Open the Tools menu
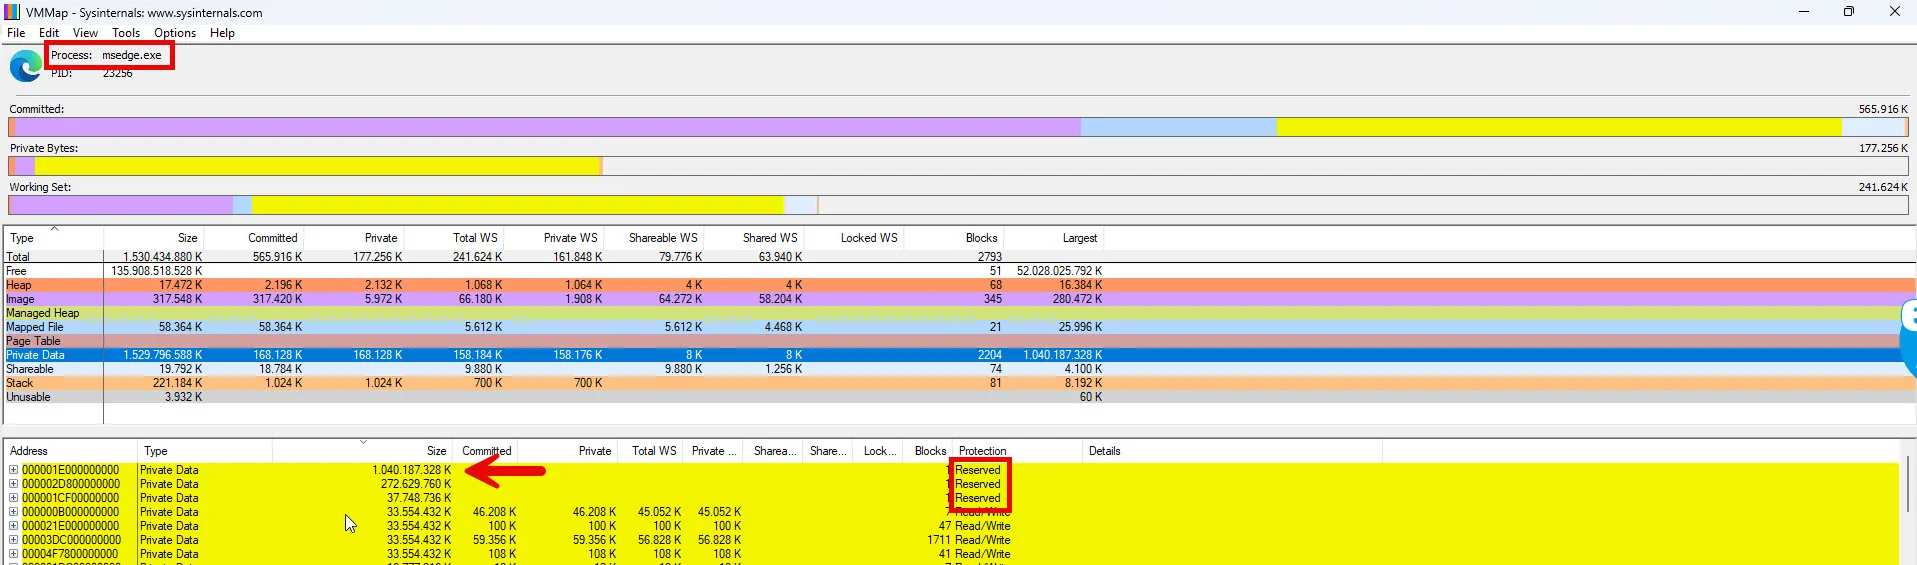 (x=126, y=33)
